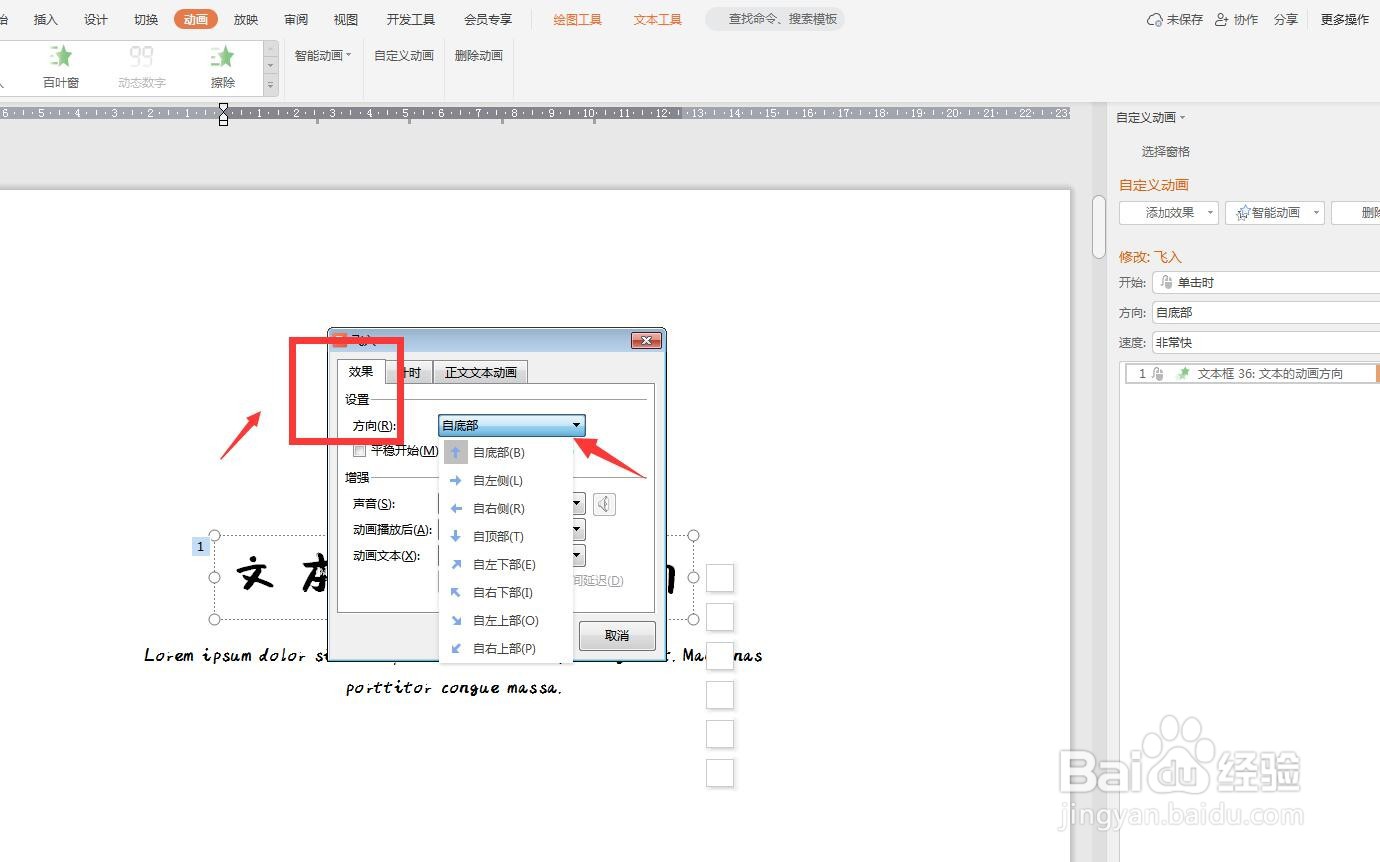Image resolution: width=1380 pixels, height=862 pixels.
Task: Choose 自左侧(L) direction option
Action: coord(505,481)
